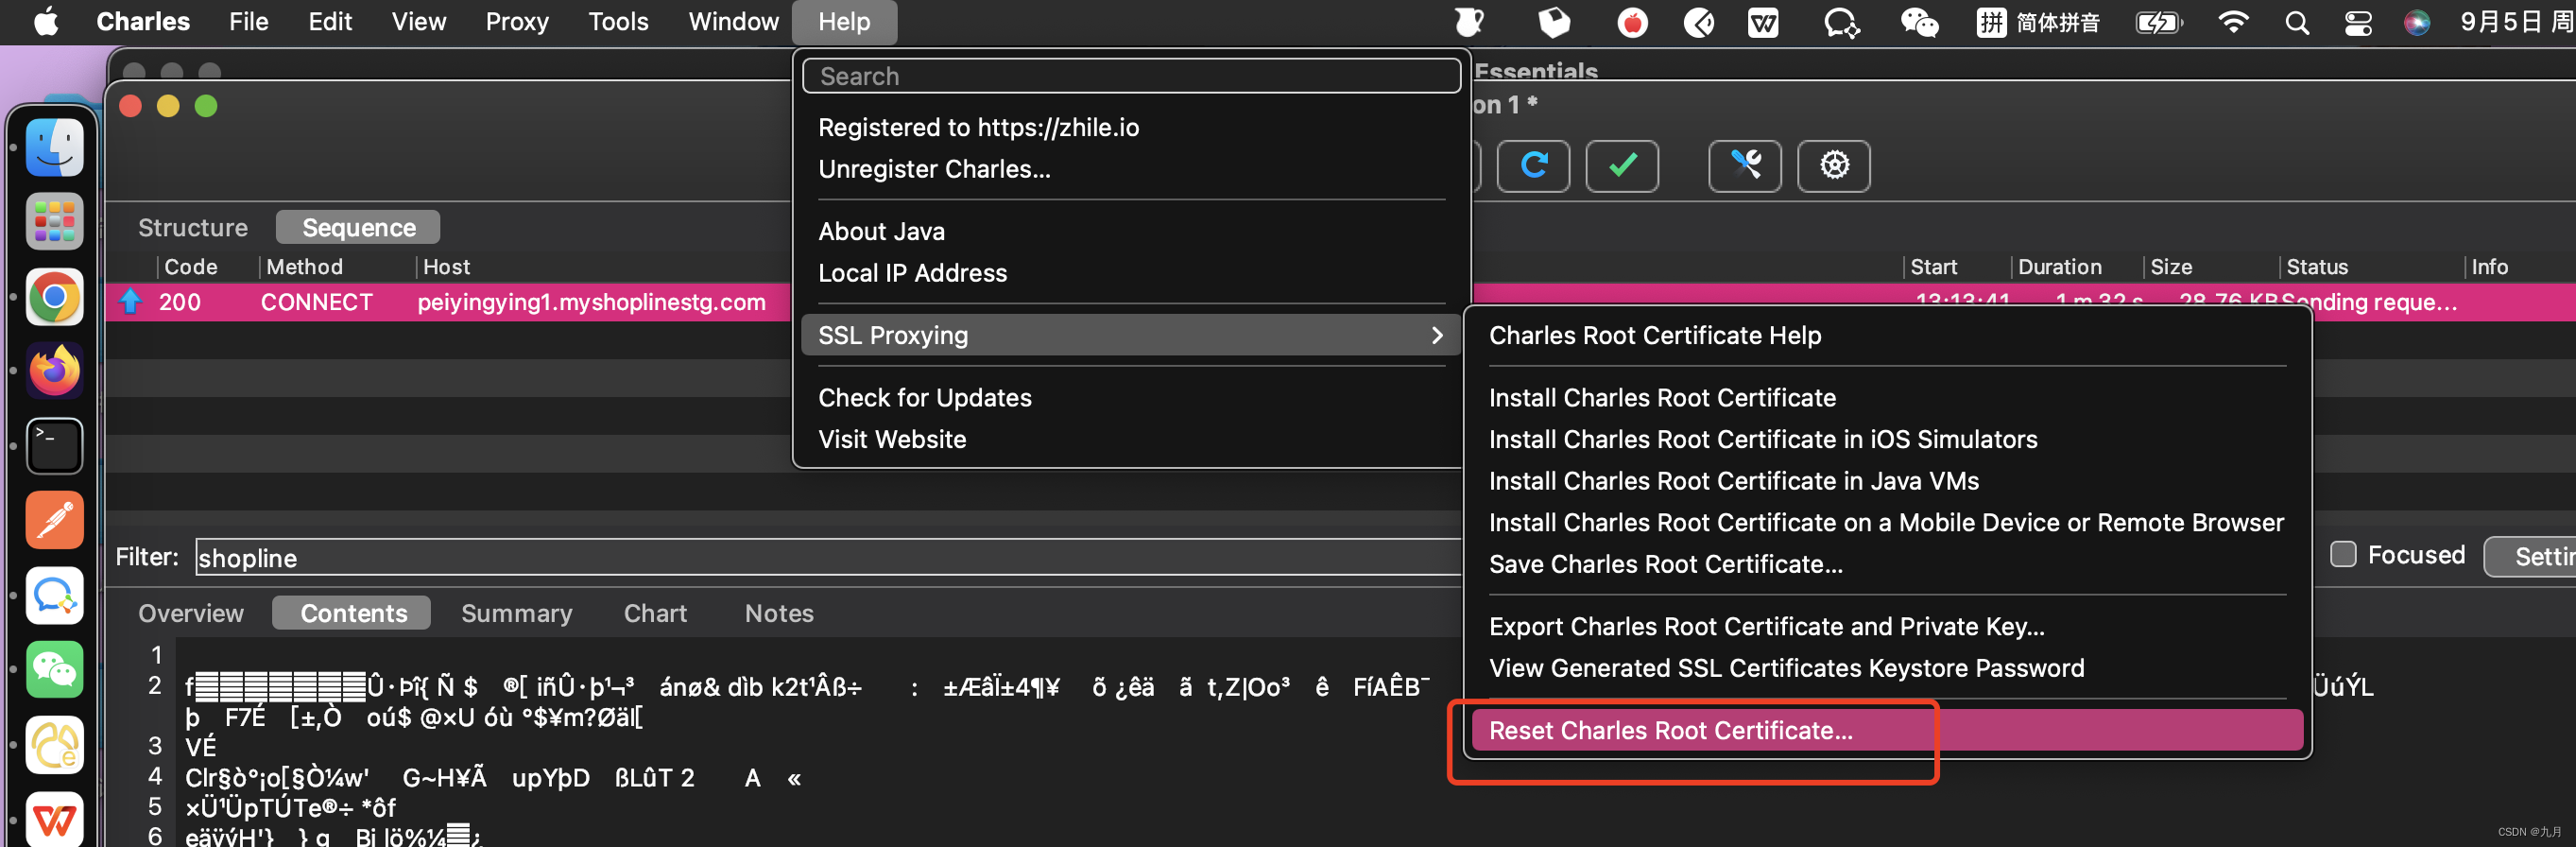This screenshot has width=2576, height=847.
Task: Open Charles Root Certificate Help
Action: [1887, 335]
